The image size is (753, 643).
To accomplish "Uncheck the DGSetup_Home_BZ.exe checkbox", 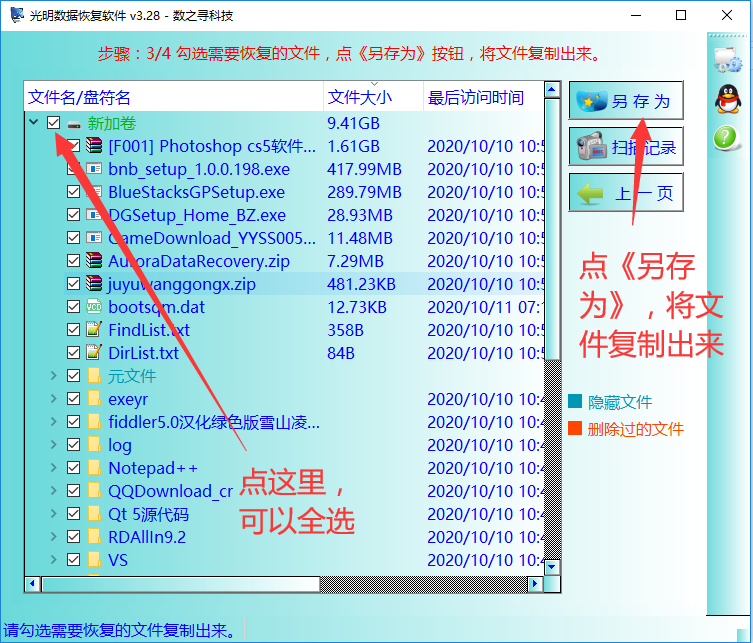I will click(73, 215).
